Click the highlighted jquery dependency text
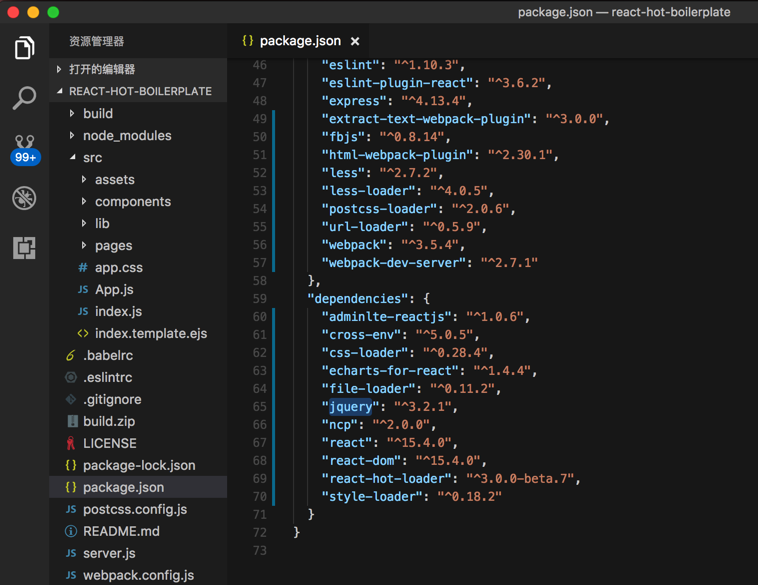 (350, 407)
